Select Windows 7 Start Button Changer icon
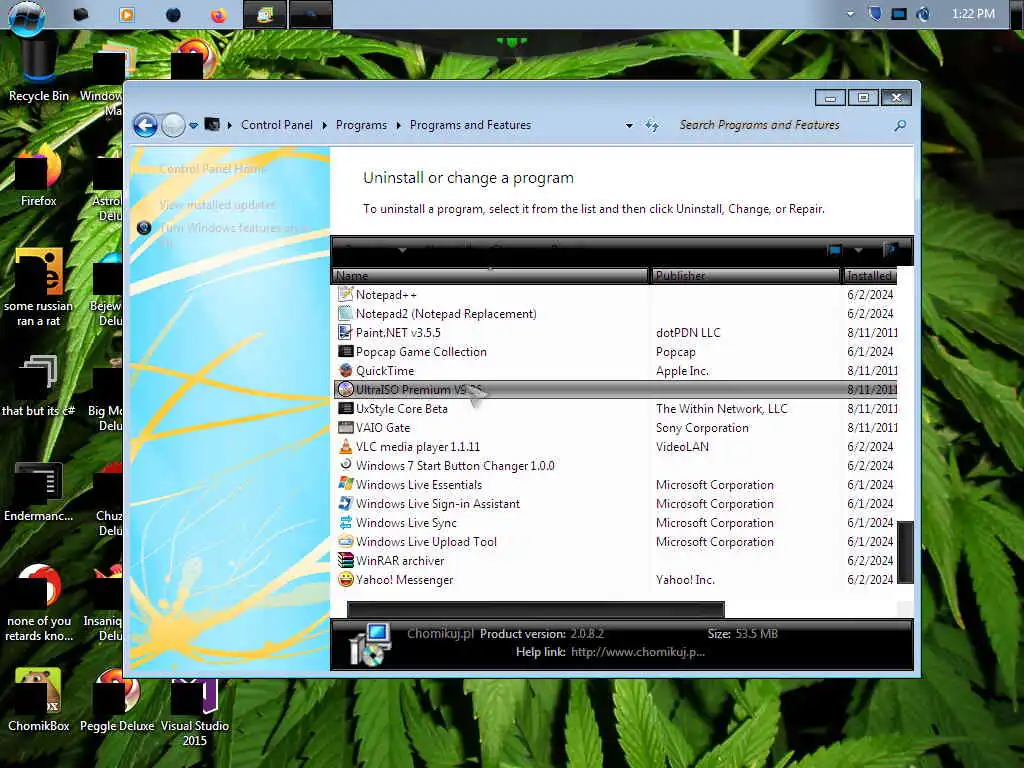The width and height of the screenshot is (1024, 768). pos(345,465)
